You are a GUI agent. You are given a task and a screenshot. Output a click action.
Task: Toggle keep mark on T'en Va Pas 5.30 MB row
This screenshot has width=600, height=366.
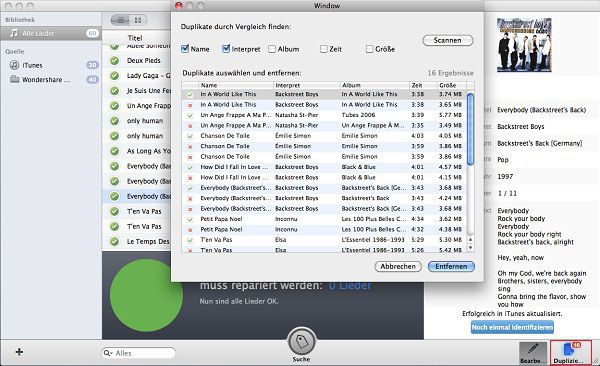[190, 240]
